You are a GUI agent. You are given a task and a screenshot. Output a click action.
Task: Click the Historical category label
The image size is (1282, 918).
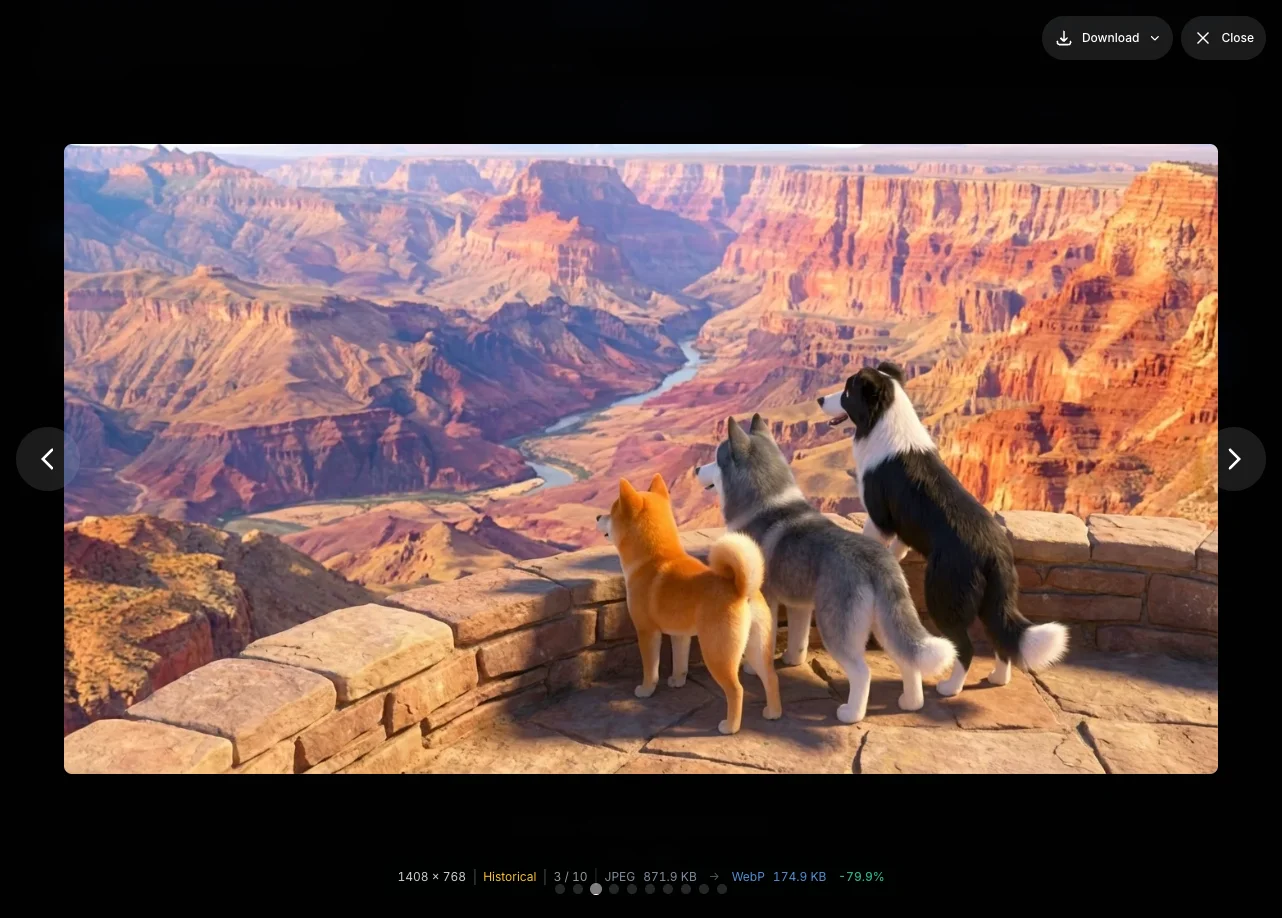coord(509,877)
